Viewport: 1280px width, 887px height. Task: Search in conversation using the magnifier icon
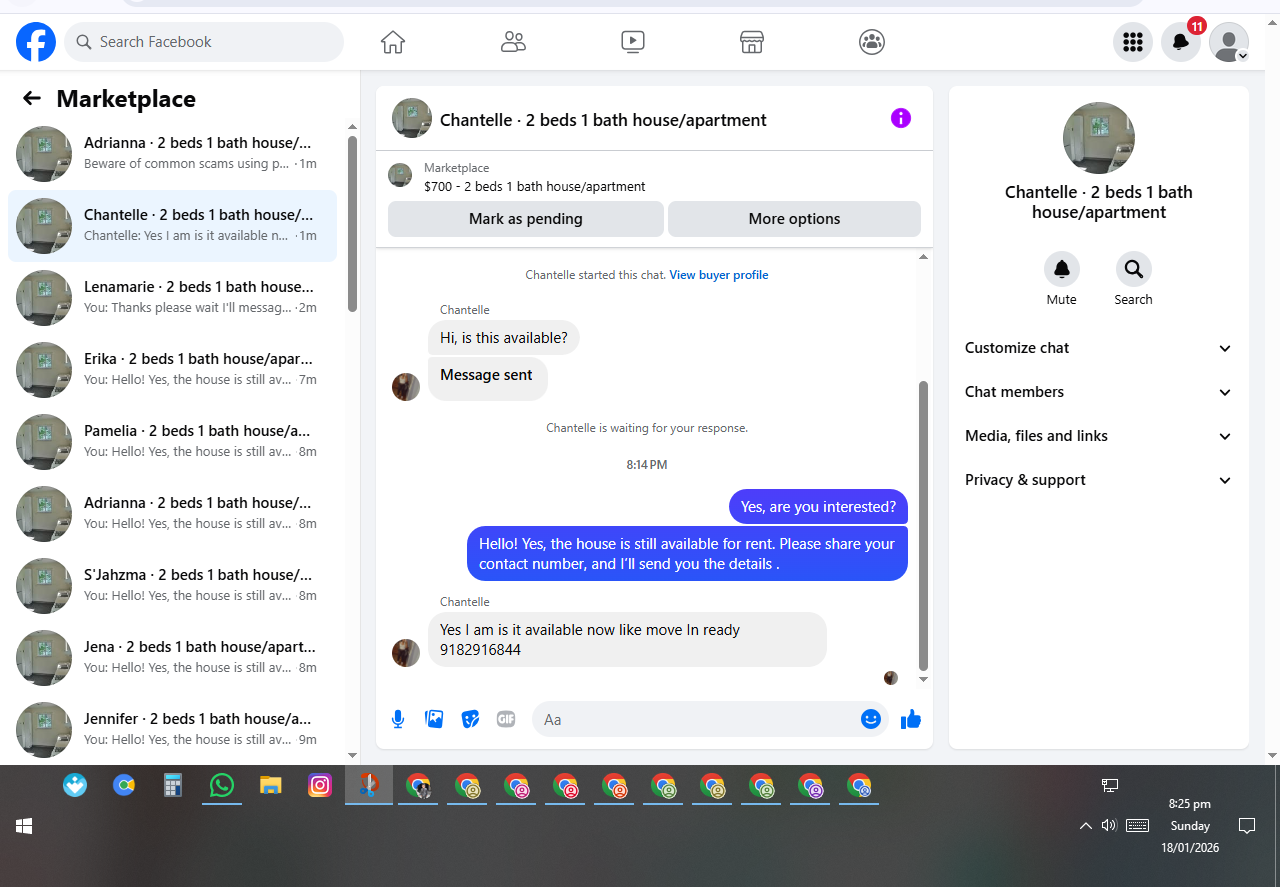click(1134, 269)
